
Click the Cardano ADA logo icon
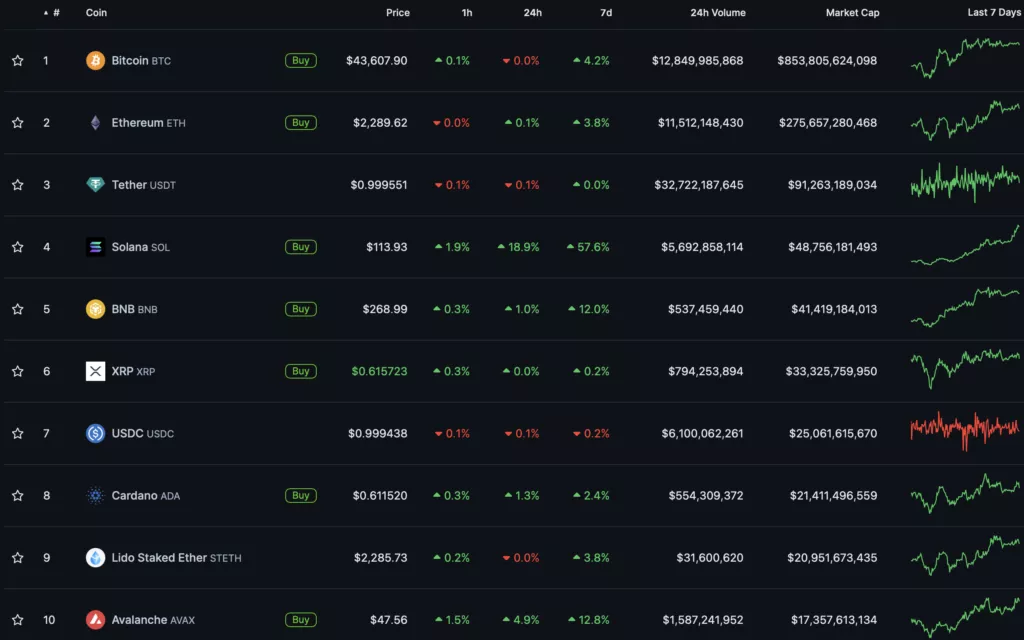pyautogui.click(x=95, y=495)
